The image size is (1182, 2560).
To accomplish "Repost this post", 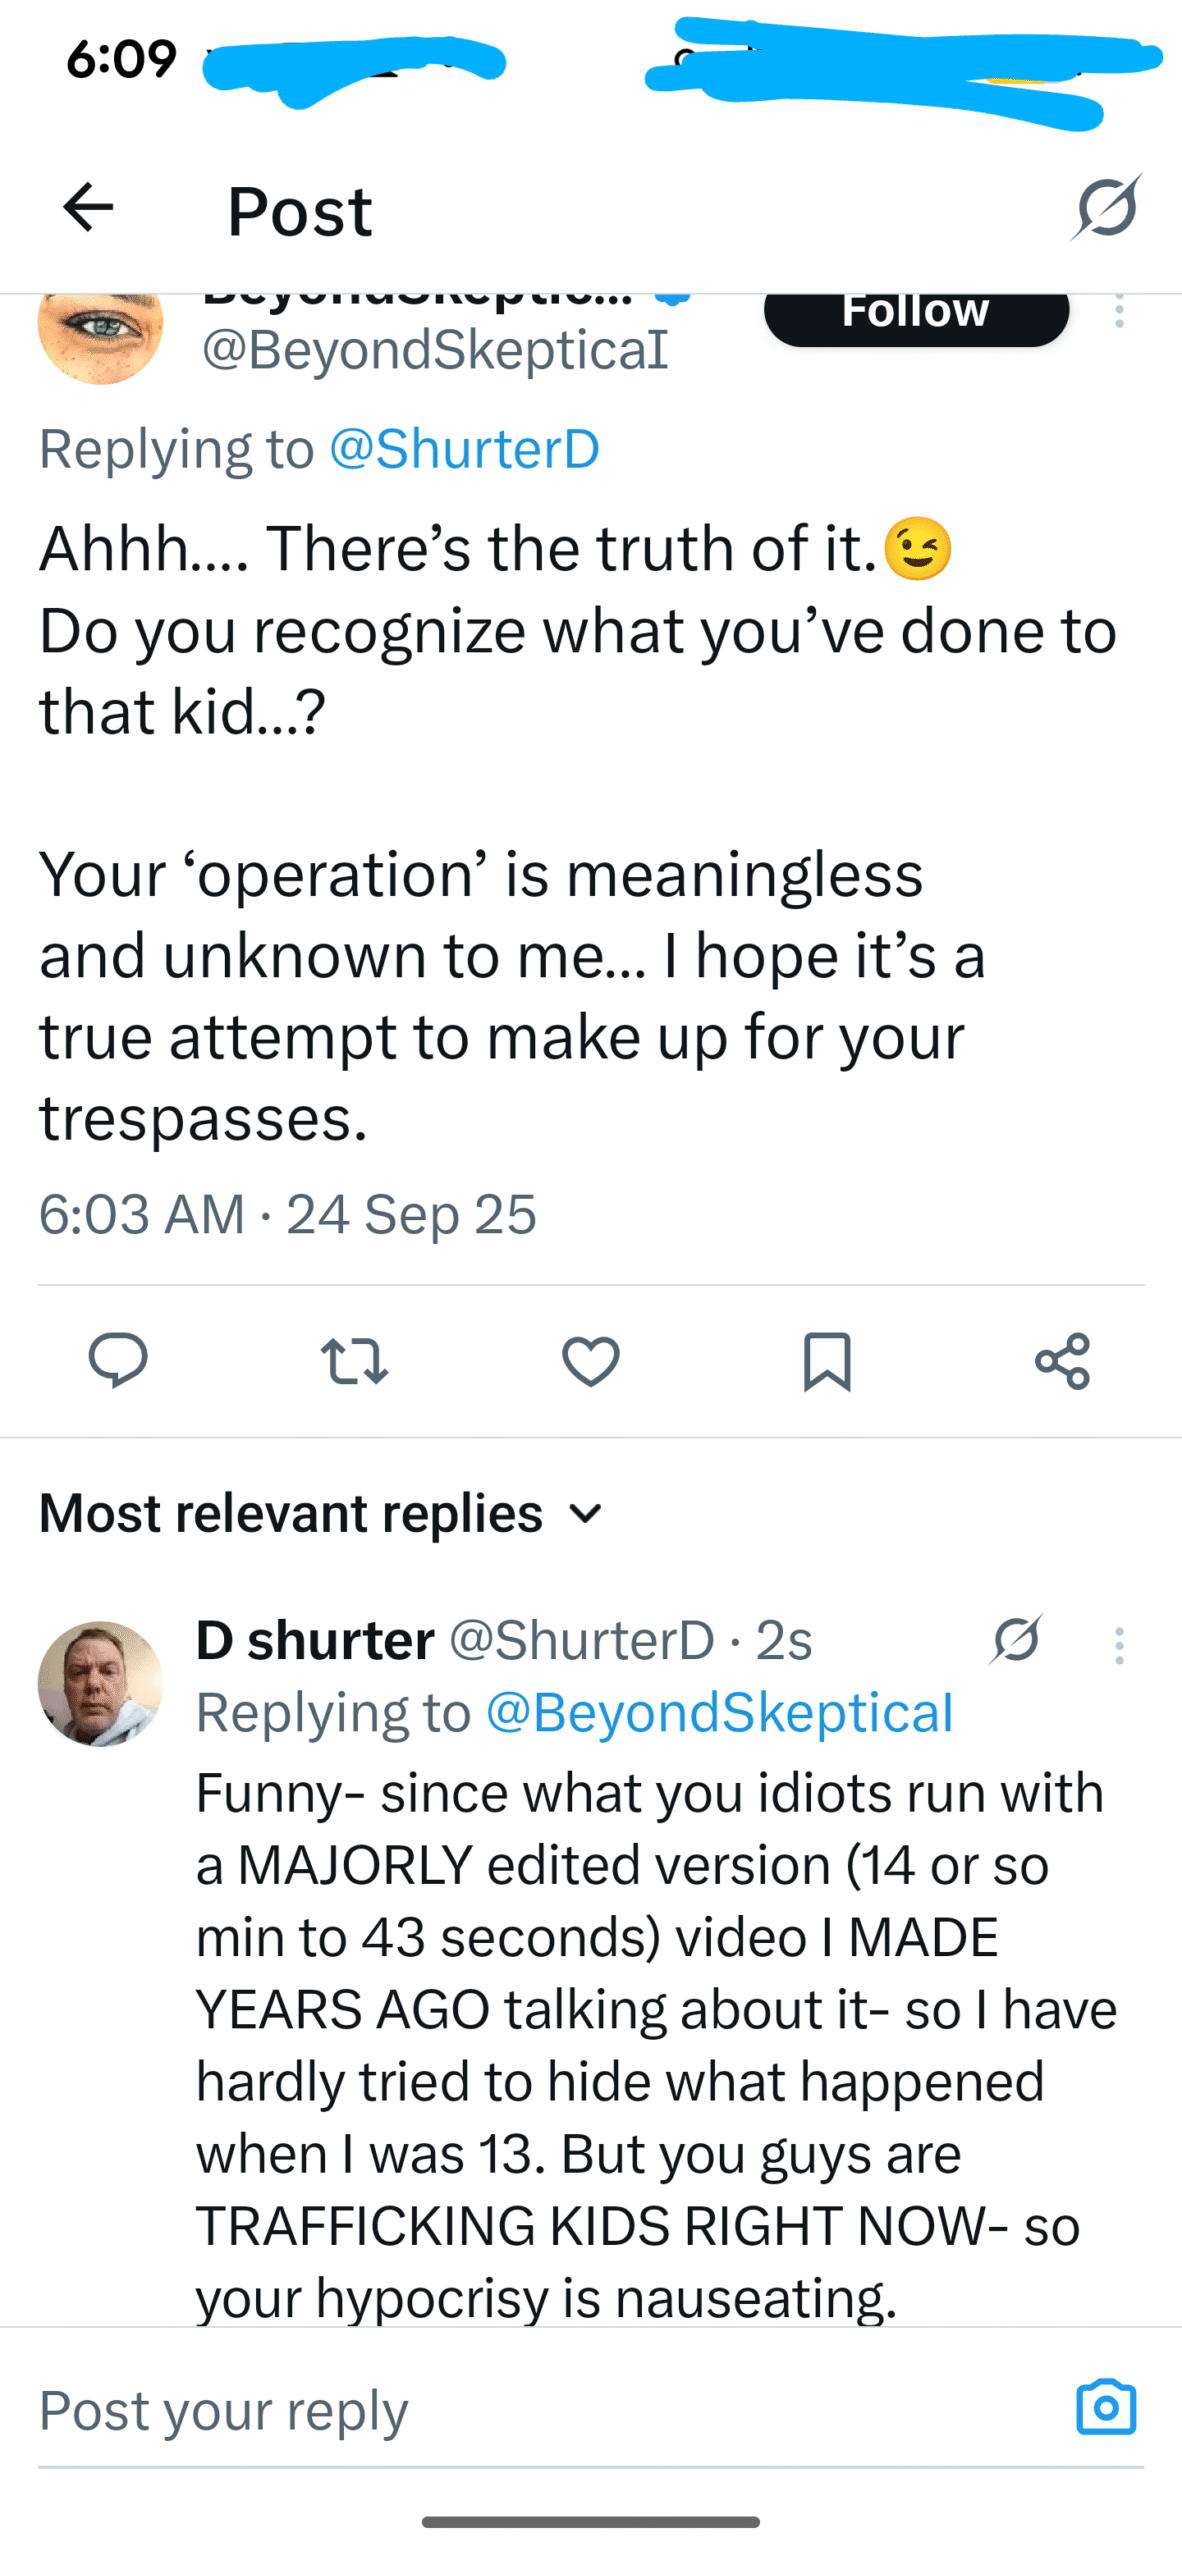I will (x=354, y=1360).
